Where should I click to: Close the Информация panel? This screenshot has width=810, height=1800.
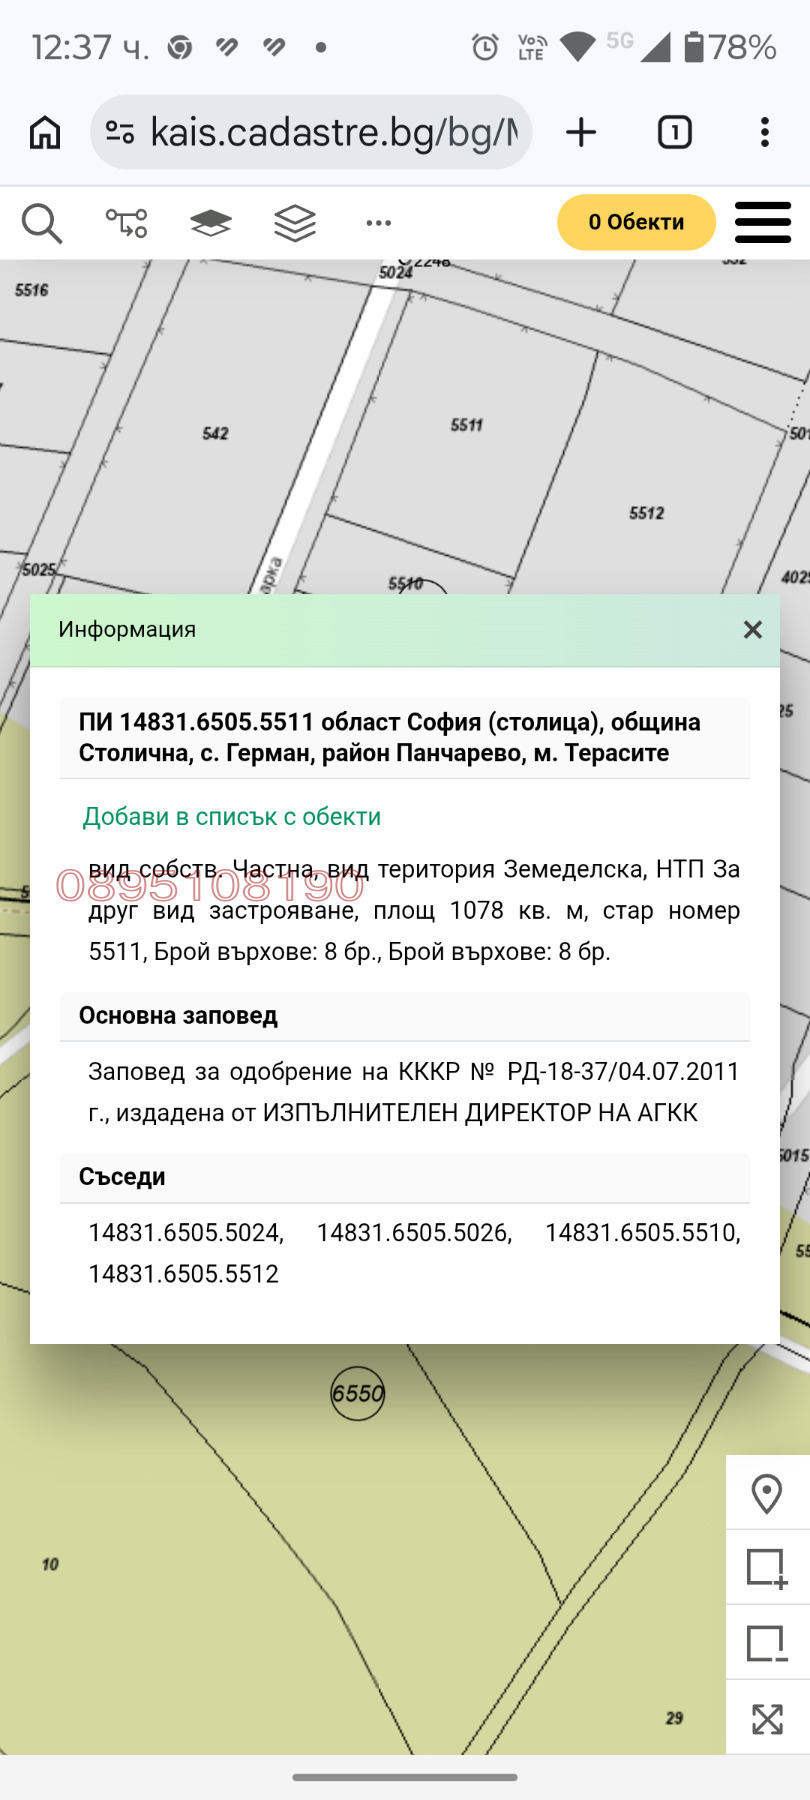tap(753, 629)
